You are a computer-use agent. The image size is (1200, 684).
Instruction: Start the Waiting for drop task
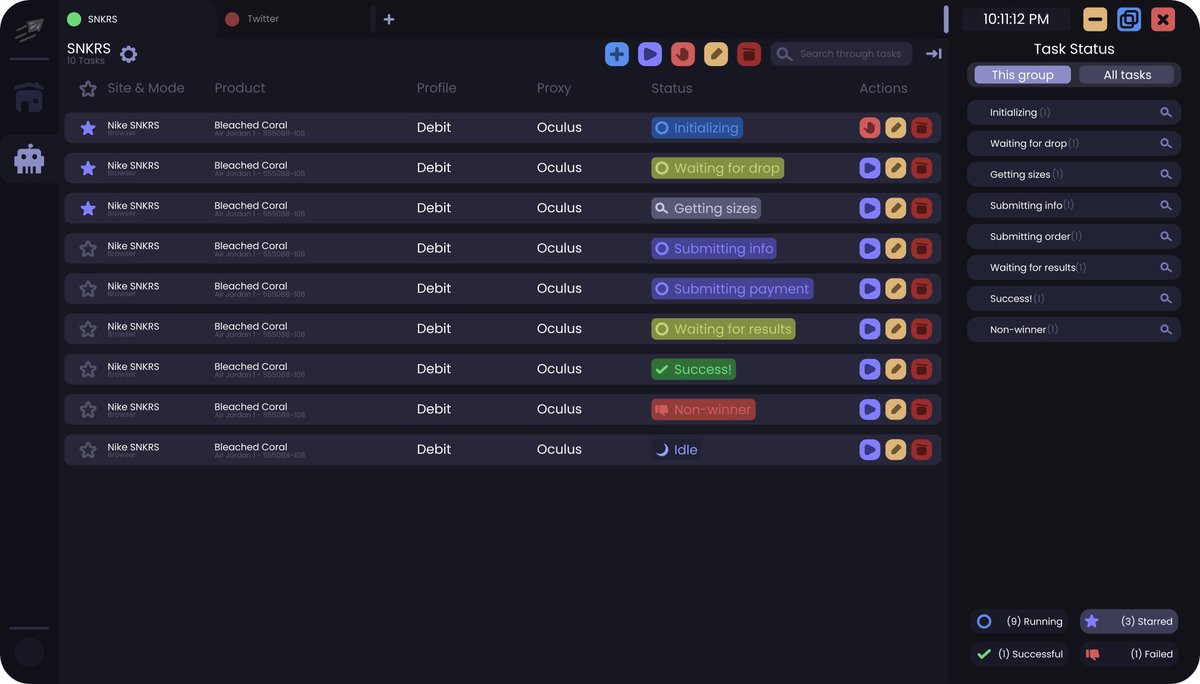(870, 168)
